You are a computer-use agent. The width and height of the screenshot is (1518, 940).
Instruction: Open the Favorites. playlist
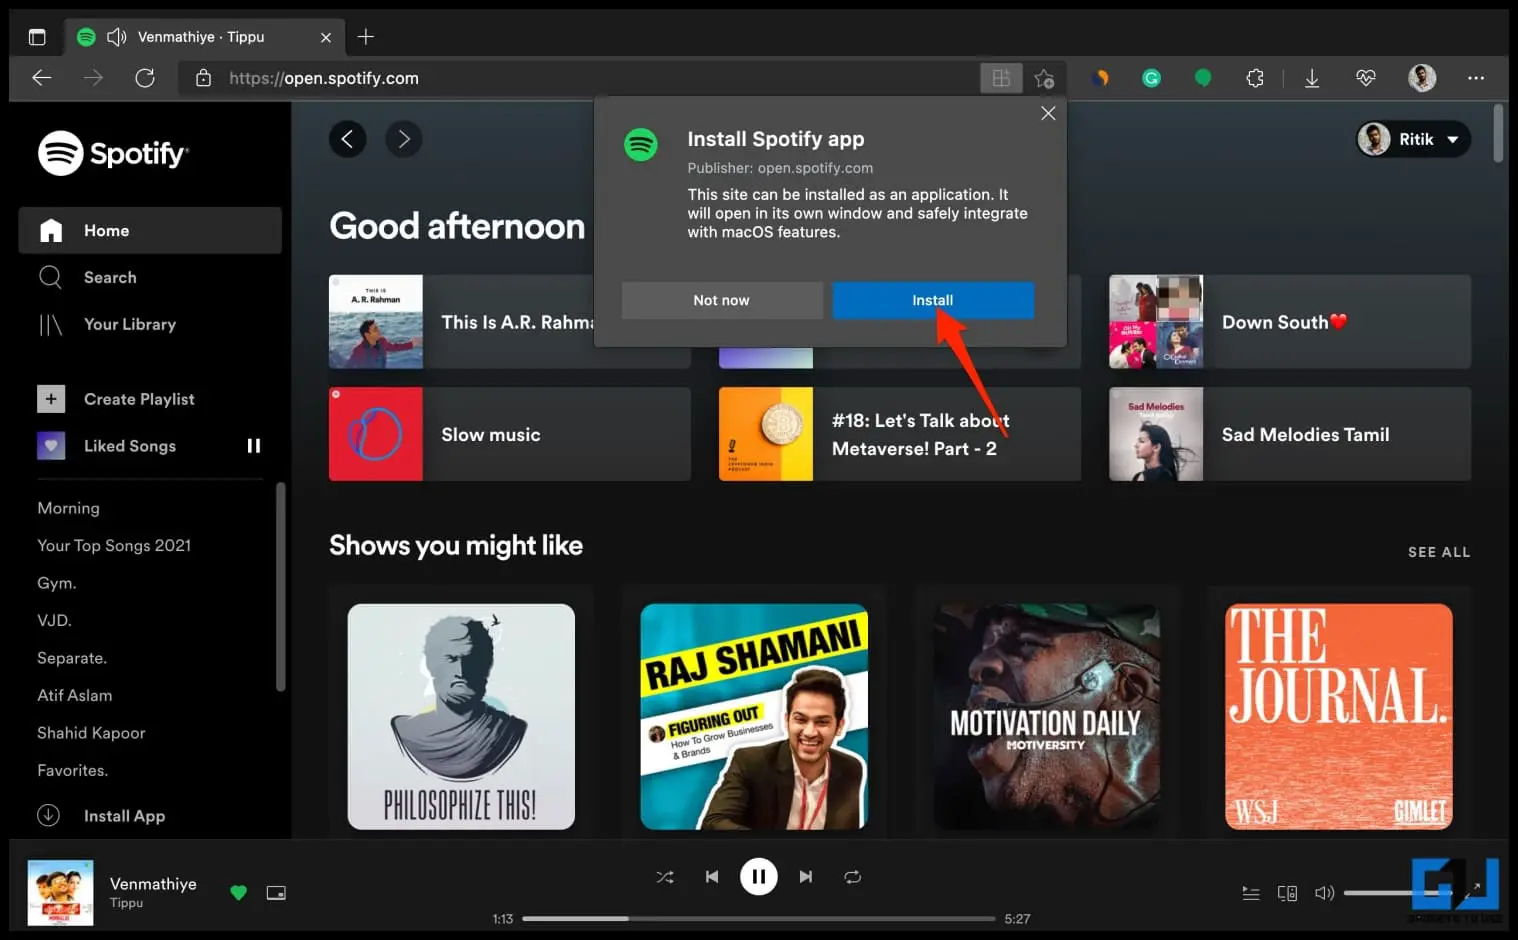pyautogui.click(x=73, y=770)
